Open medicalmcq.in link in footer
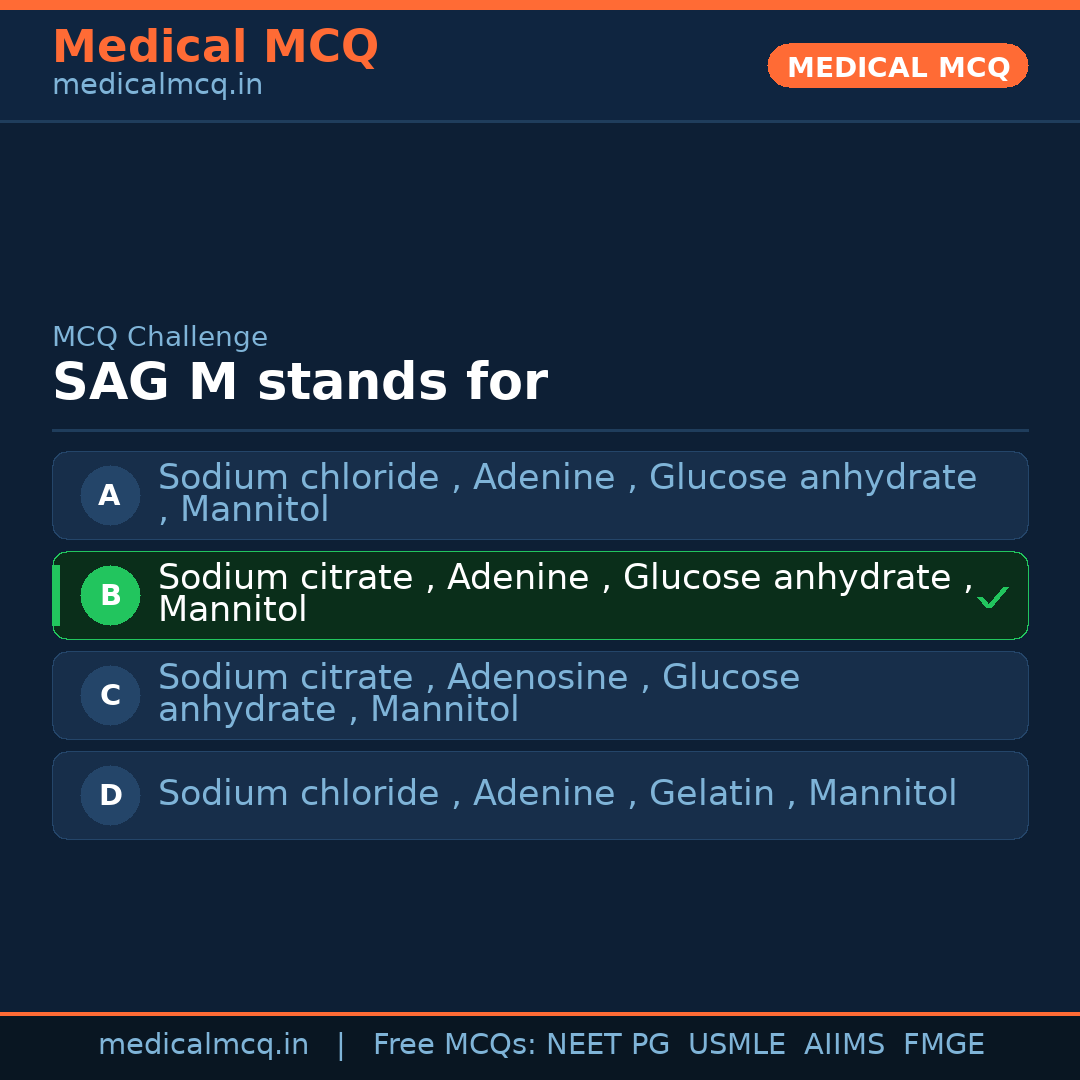 click(x=203, y=1045)
